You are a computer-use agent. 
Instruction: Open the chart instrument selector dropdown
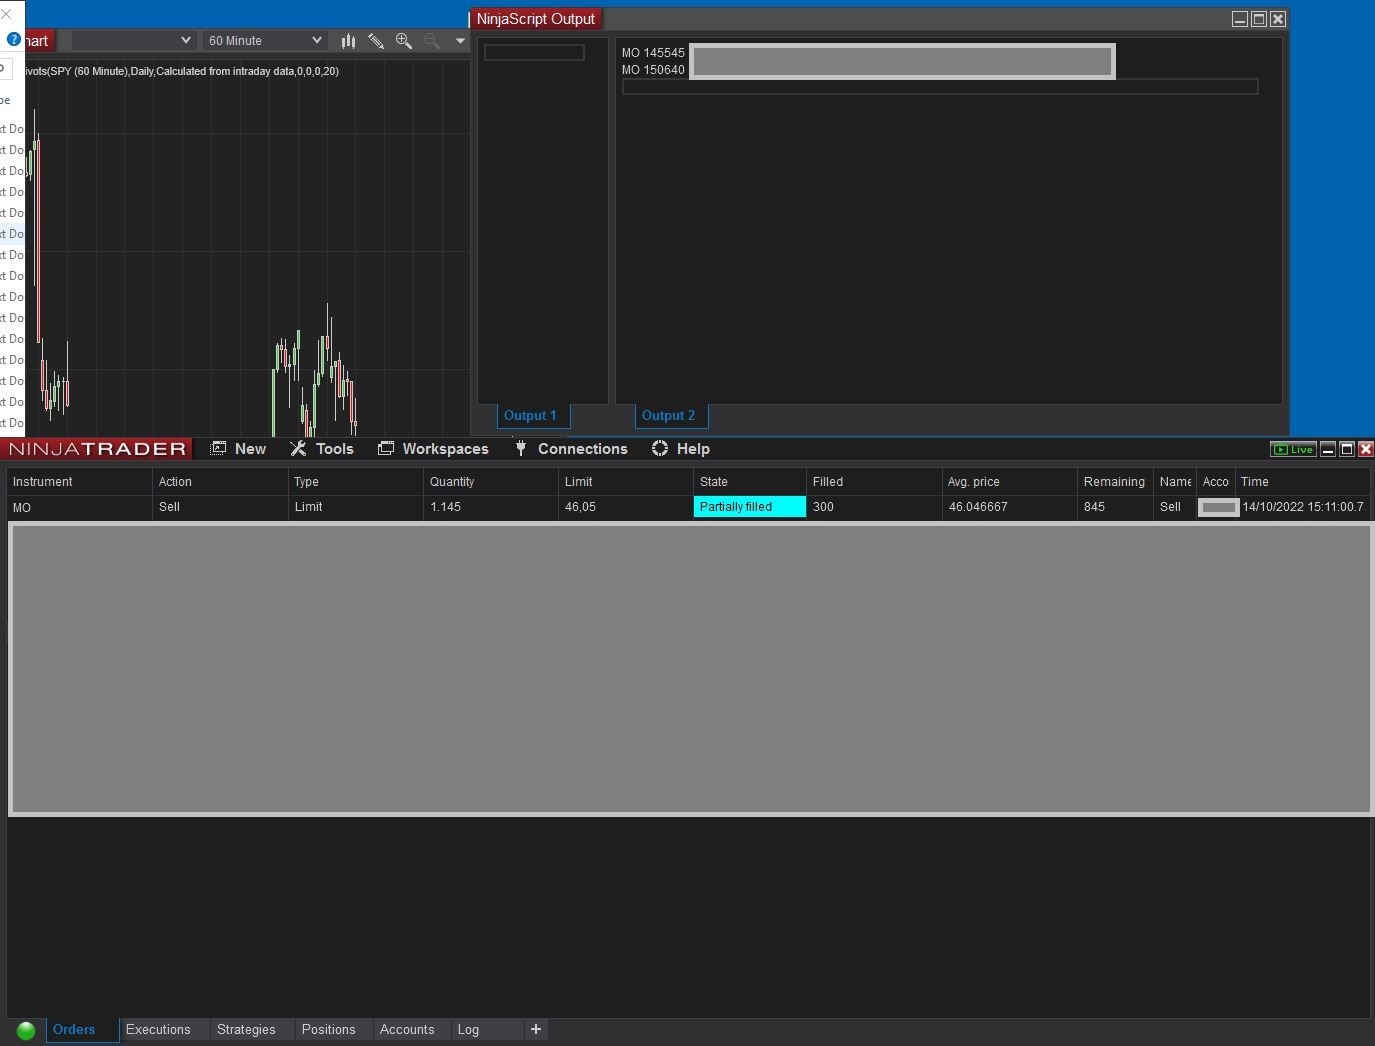pyautogui.click(x=133, y=41)
